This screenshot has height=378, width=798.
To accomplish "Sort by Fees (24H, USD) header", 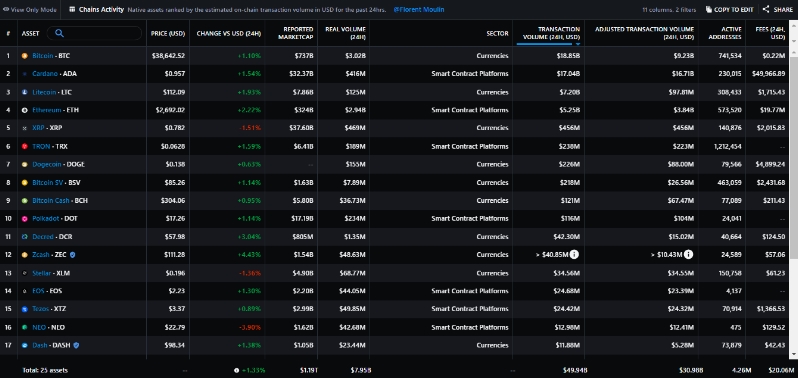I will 771,33.
